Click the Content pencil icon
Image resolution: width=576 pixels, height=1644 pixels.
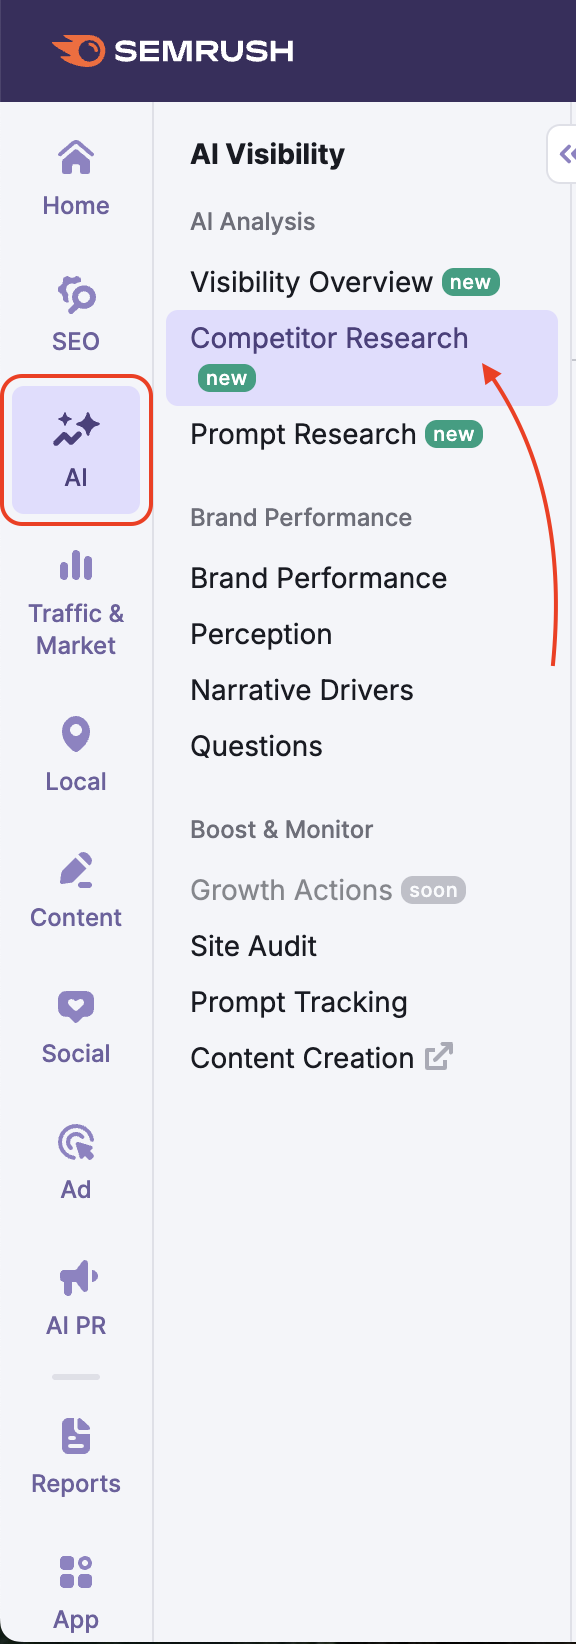coord(75,870)
